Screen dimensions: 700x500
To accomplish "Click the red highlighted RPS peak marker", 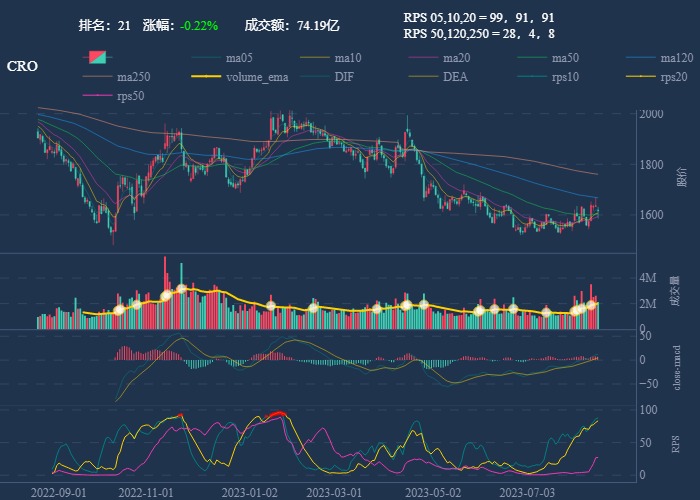I will click(x=277, y=414).
